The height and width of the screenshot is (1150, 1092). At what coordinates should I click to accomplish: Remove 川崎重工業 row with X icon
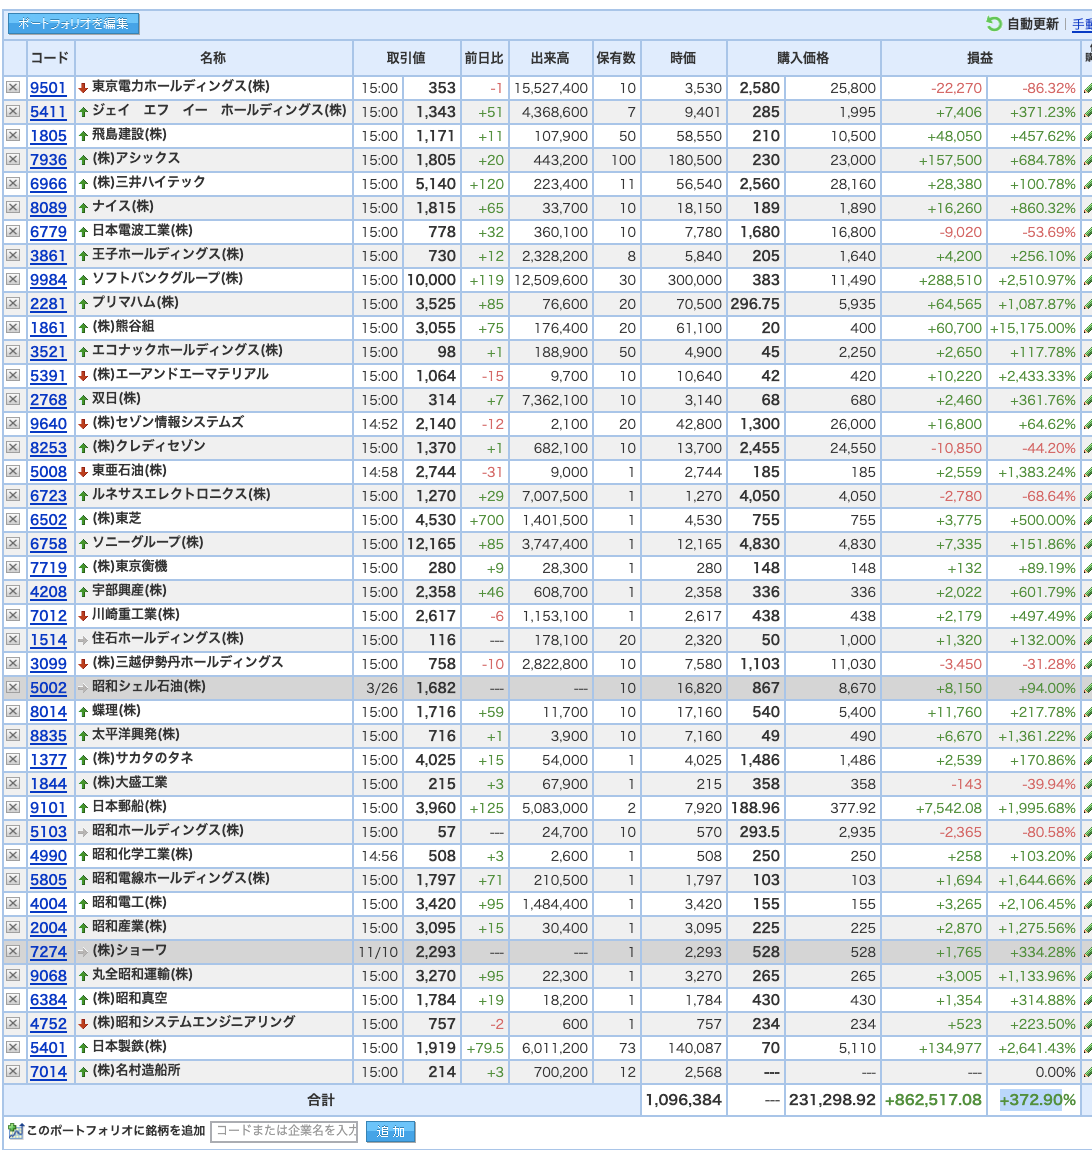pos(13,615)
